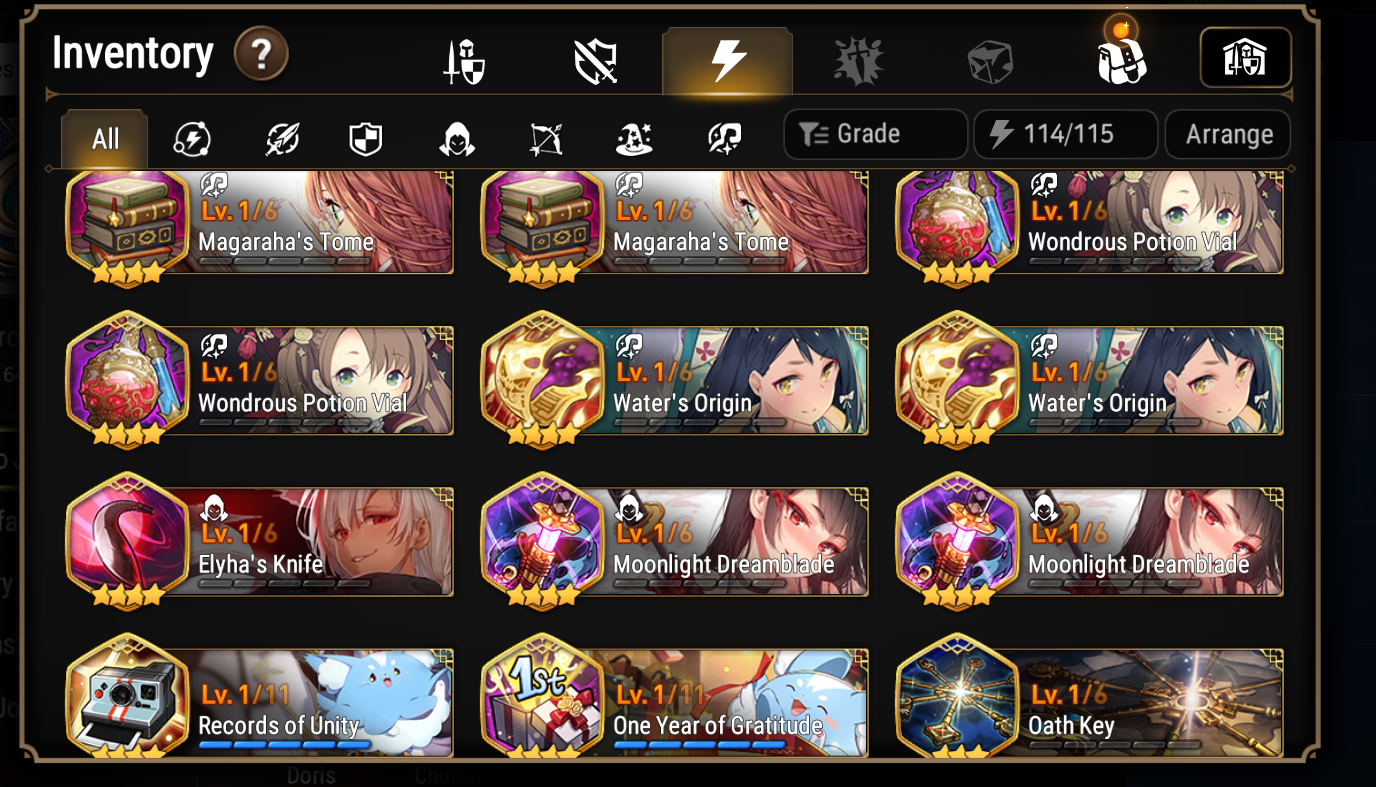Viewport: 1376px width, 787px height.
Task: Filter artifacts by Thief hooded class
Action: tap(456, 139)
